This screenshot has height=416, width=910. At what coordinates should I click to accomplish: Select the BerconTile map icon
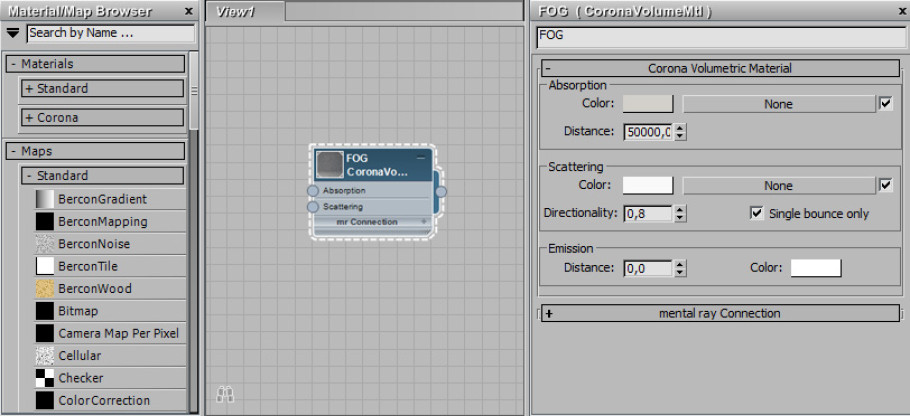click(x=45, y=266)
